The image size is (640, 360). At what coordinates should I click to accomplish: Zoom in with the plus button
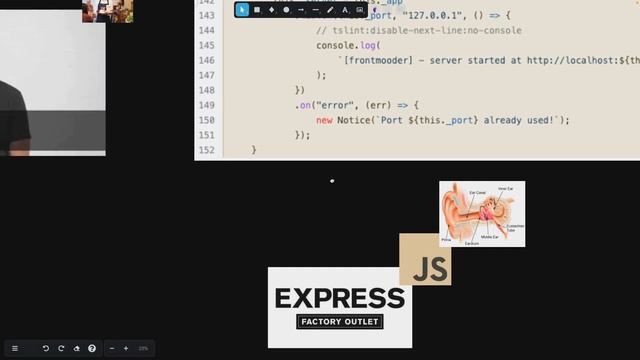tap(126, 349)
